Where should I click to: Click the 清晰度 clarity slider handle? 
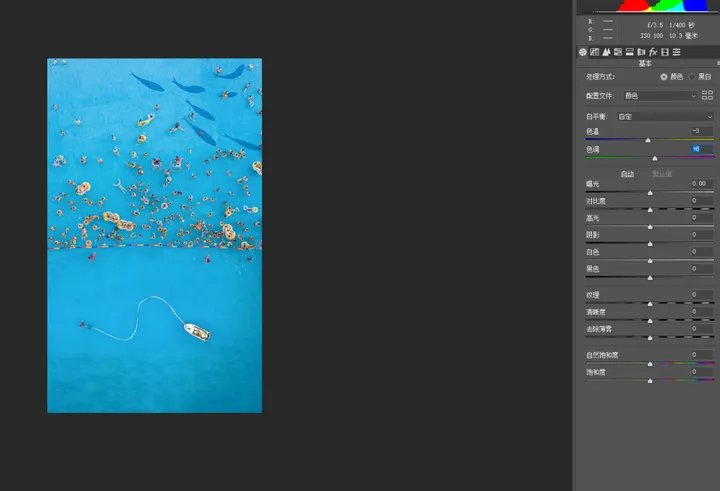[650, 321]
